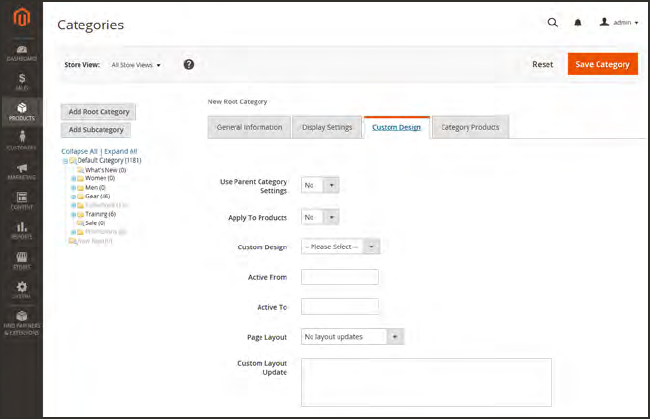Click the Save Category button
Viewport: 651px width, 420px height.
[x=602, y=64]
